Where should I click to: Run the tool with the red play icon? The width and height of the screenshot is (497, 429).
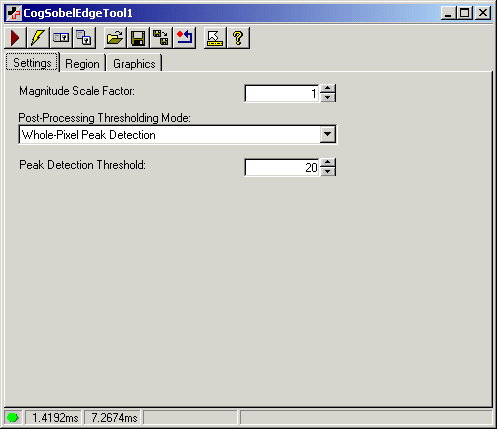click(x=15, y=38)
